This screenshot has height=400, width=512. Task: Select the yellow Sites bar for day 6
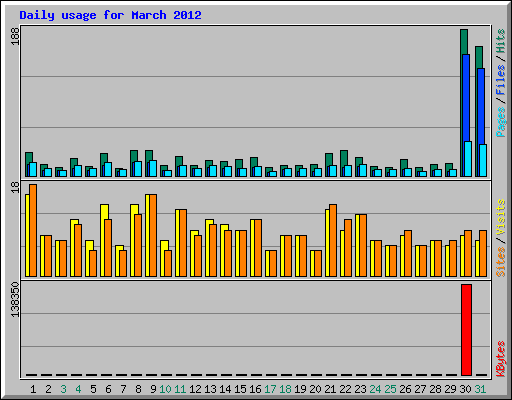(104, 212)
